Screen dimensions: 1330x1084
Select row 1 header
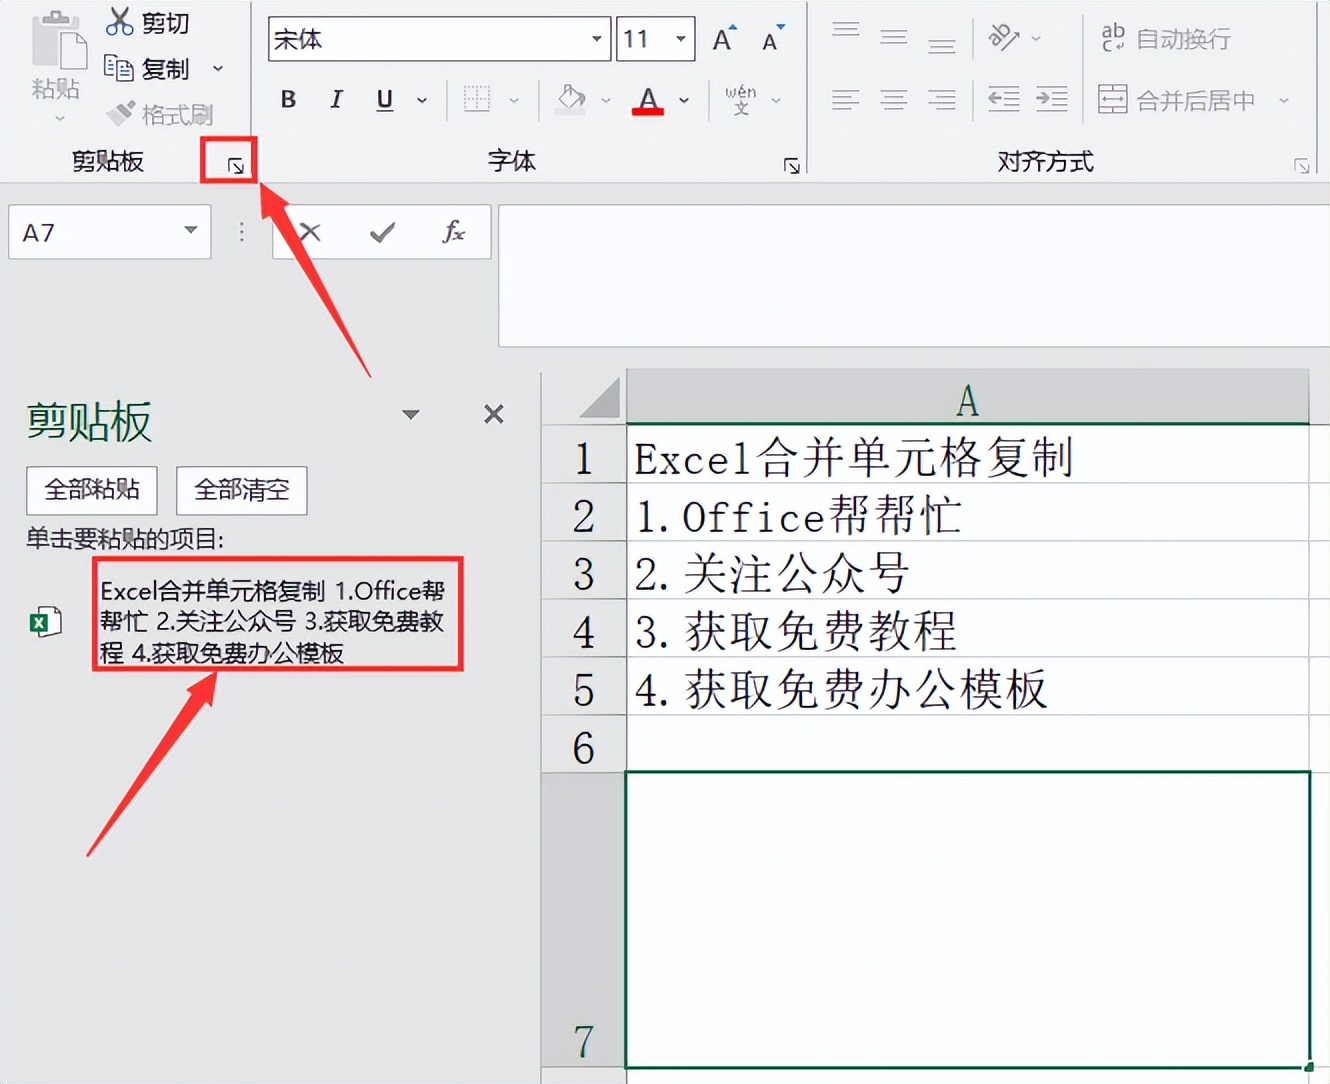[584, 457]
